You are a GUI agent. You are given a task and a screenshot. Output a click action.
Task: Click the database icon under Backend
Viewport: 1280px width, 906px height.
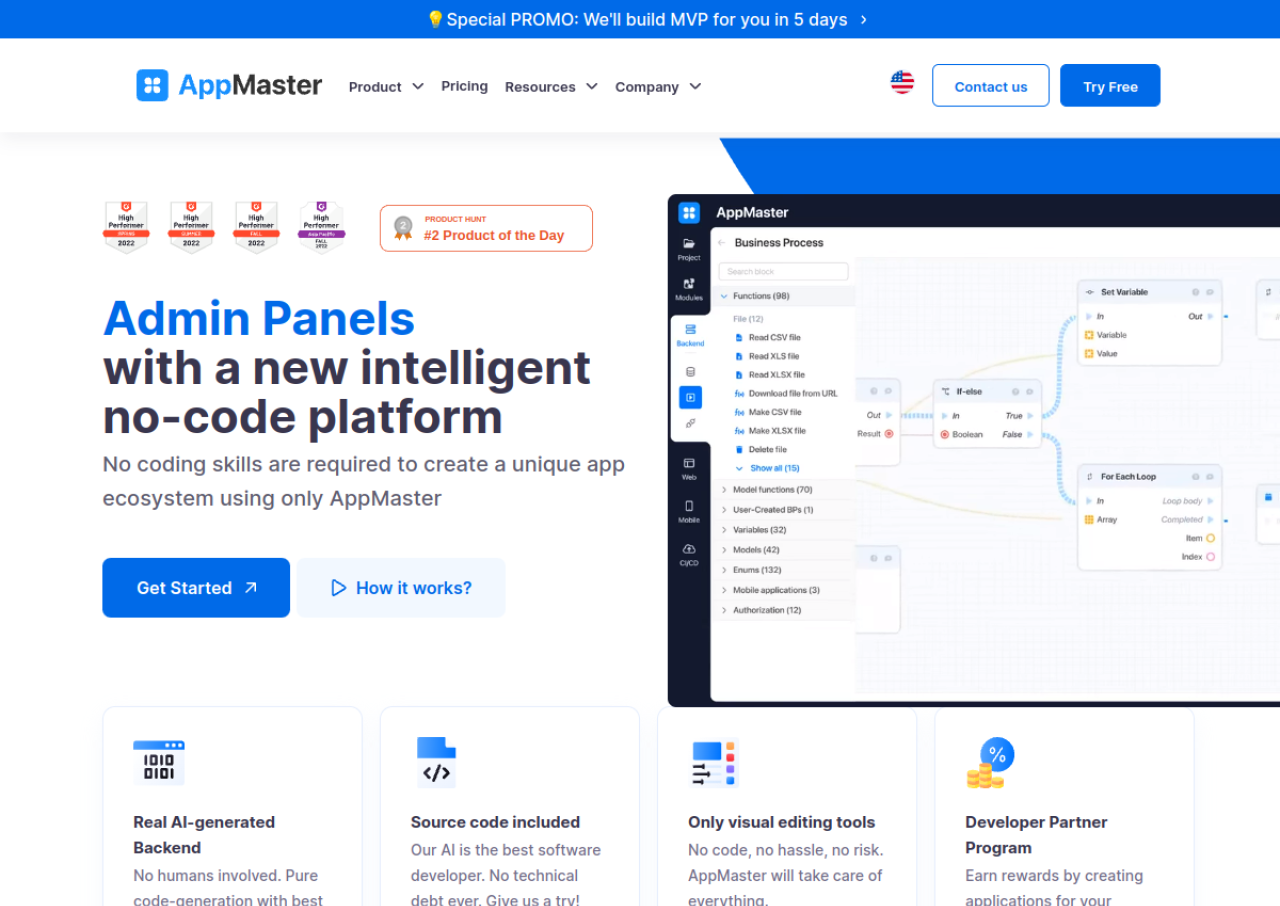click(690, 372)
